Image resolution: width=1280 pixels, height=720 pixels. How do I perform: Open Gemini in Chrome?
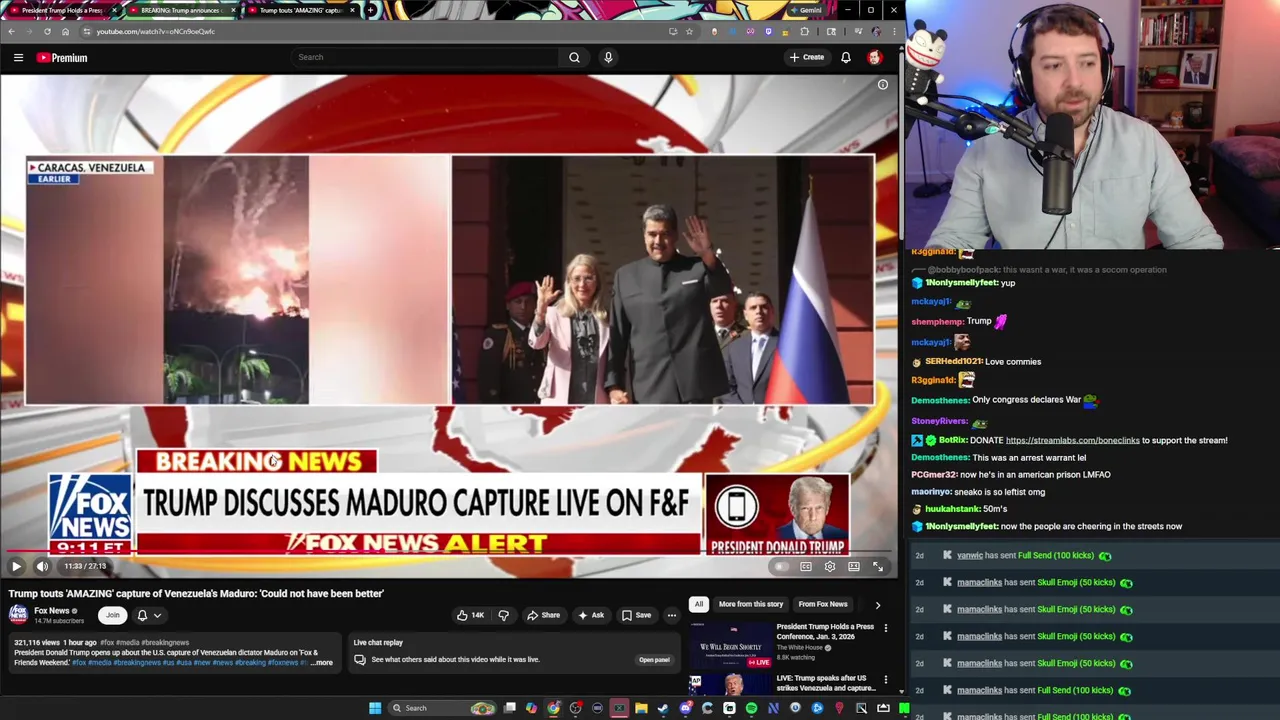coord(806,10)
